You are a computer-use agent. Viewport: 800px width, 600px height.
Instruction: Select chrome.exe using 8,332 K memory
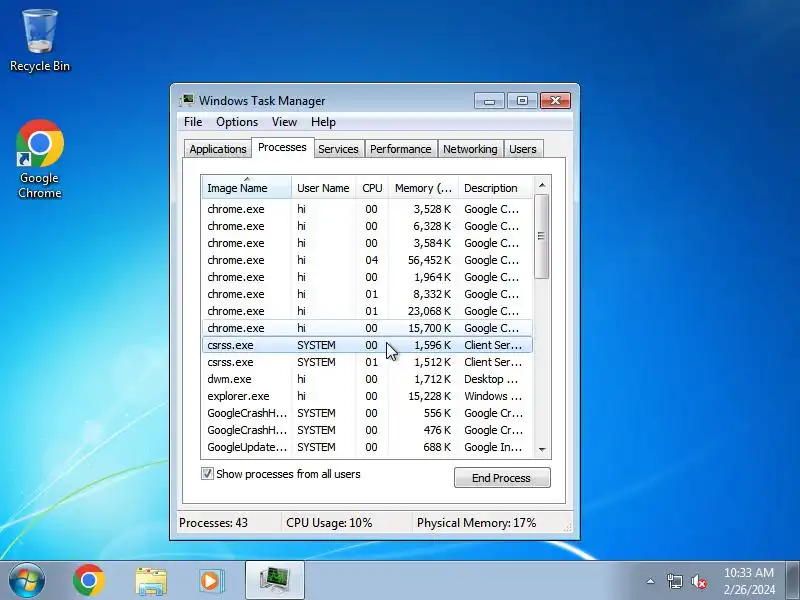tap(367, 294)
